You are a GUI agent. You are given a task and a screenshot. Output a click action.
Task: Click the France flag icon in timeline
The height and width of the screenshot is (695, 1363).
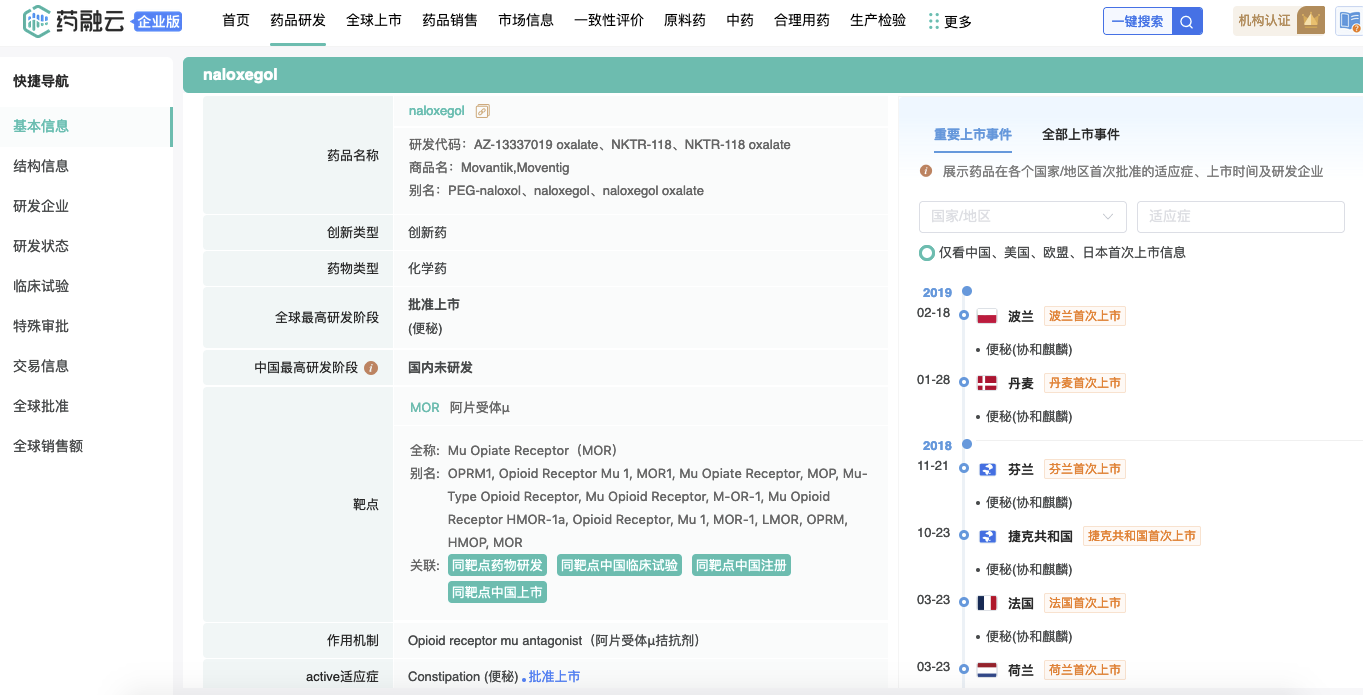pos(987,603)
